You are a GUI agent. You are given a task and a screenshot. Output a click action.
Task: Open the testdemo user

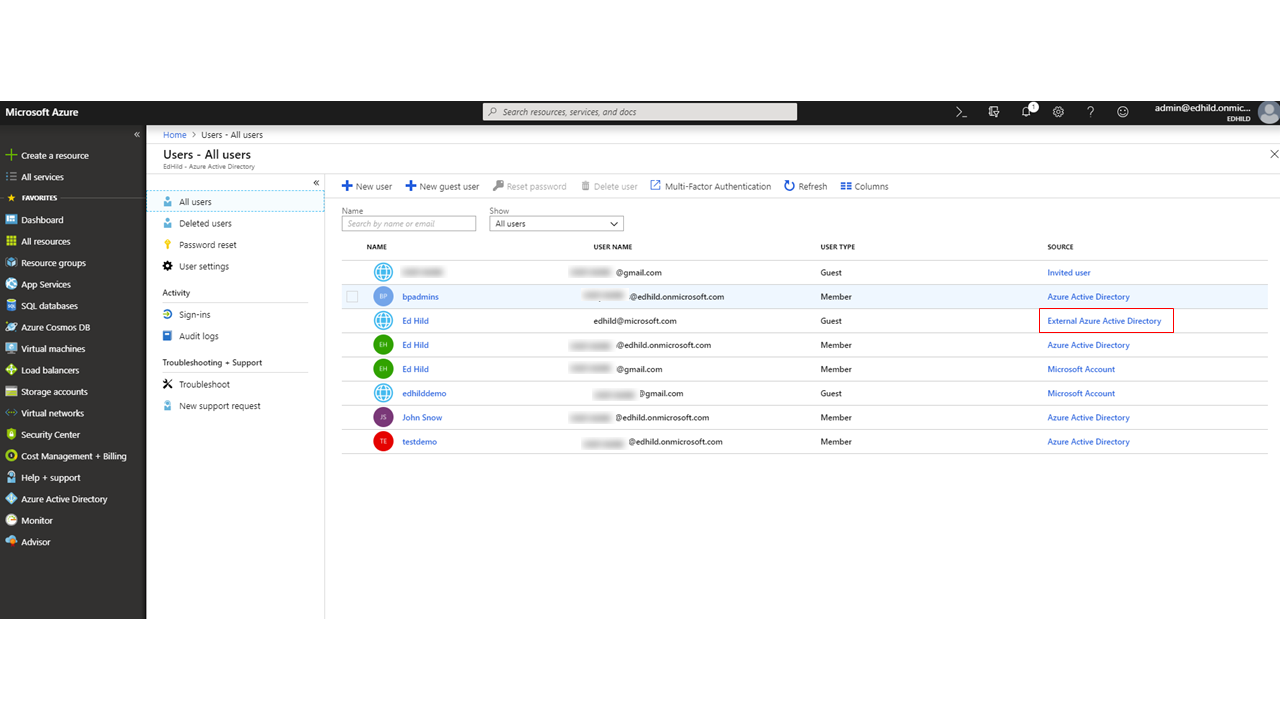(x=419, y=441)
